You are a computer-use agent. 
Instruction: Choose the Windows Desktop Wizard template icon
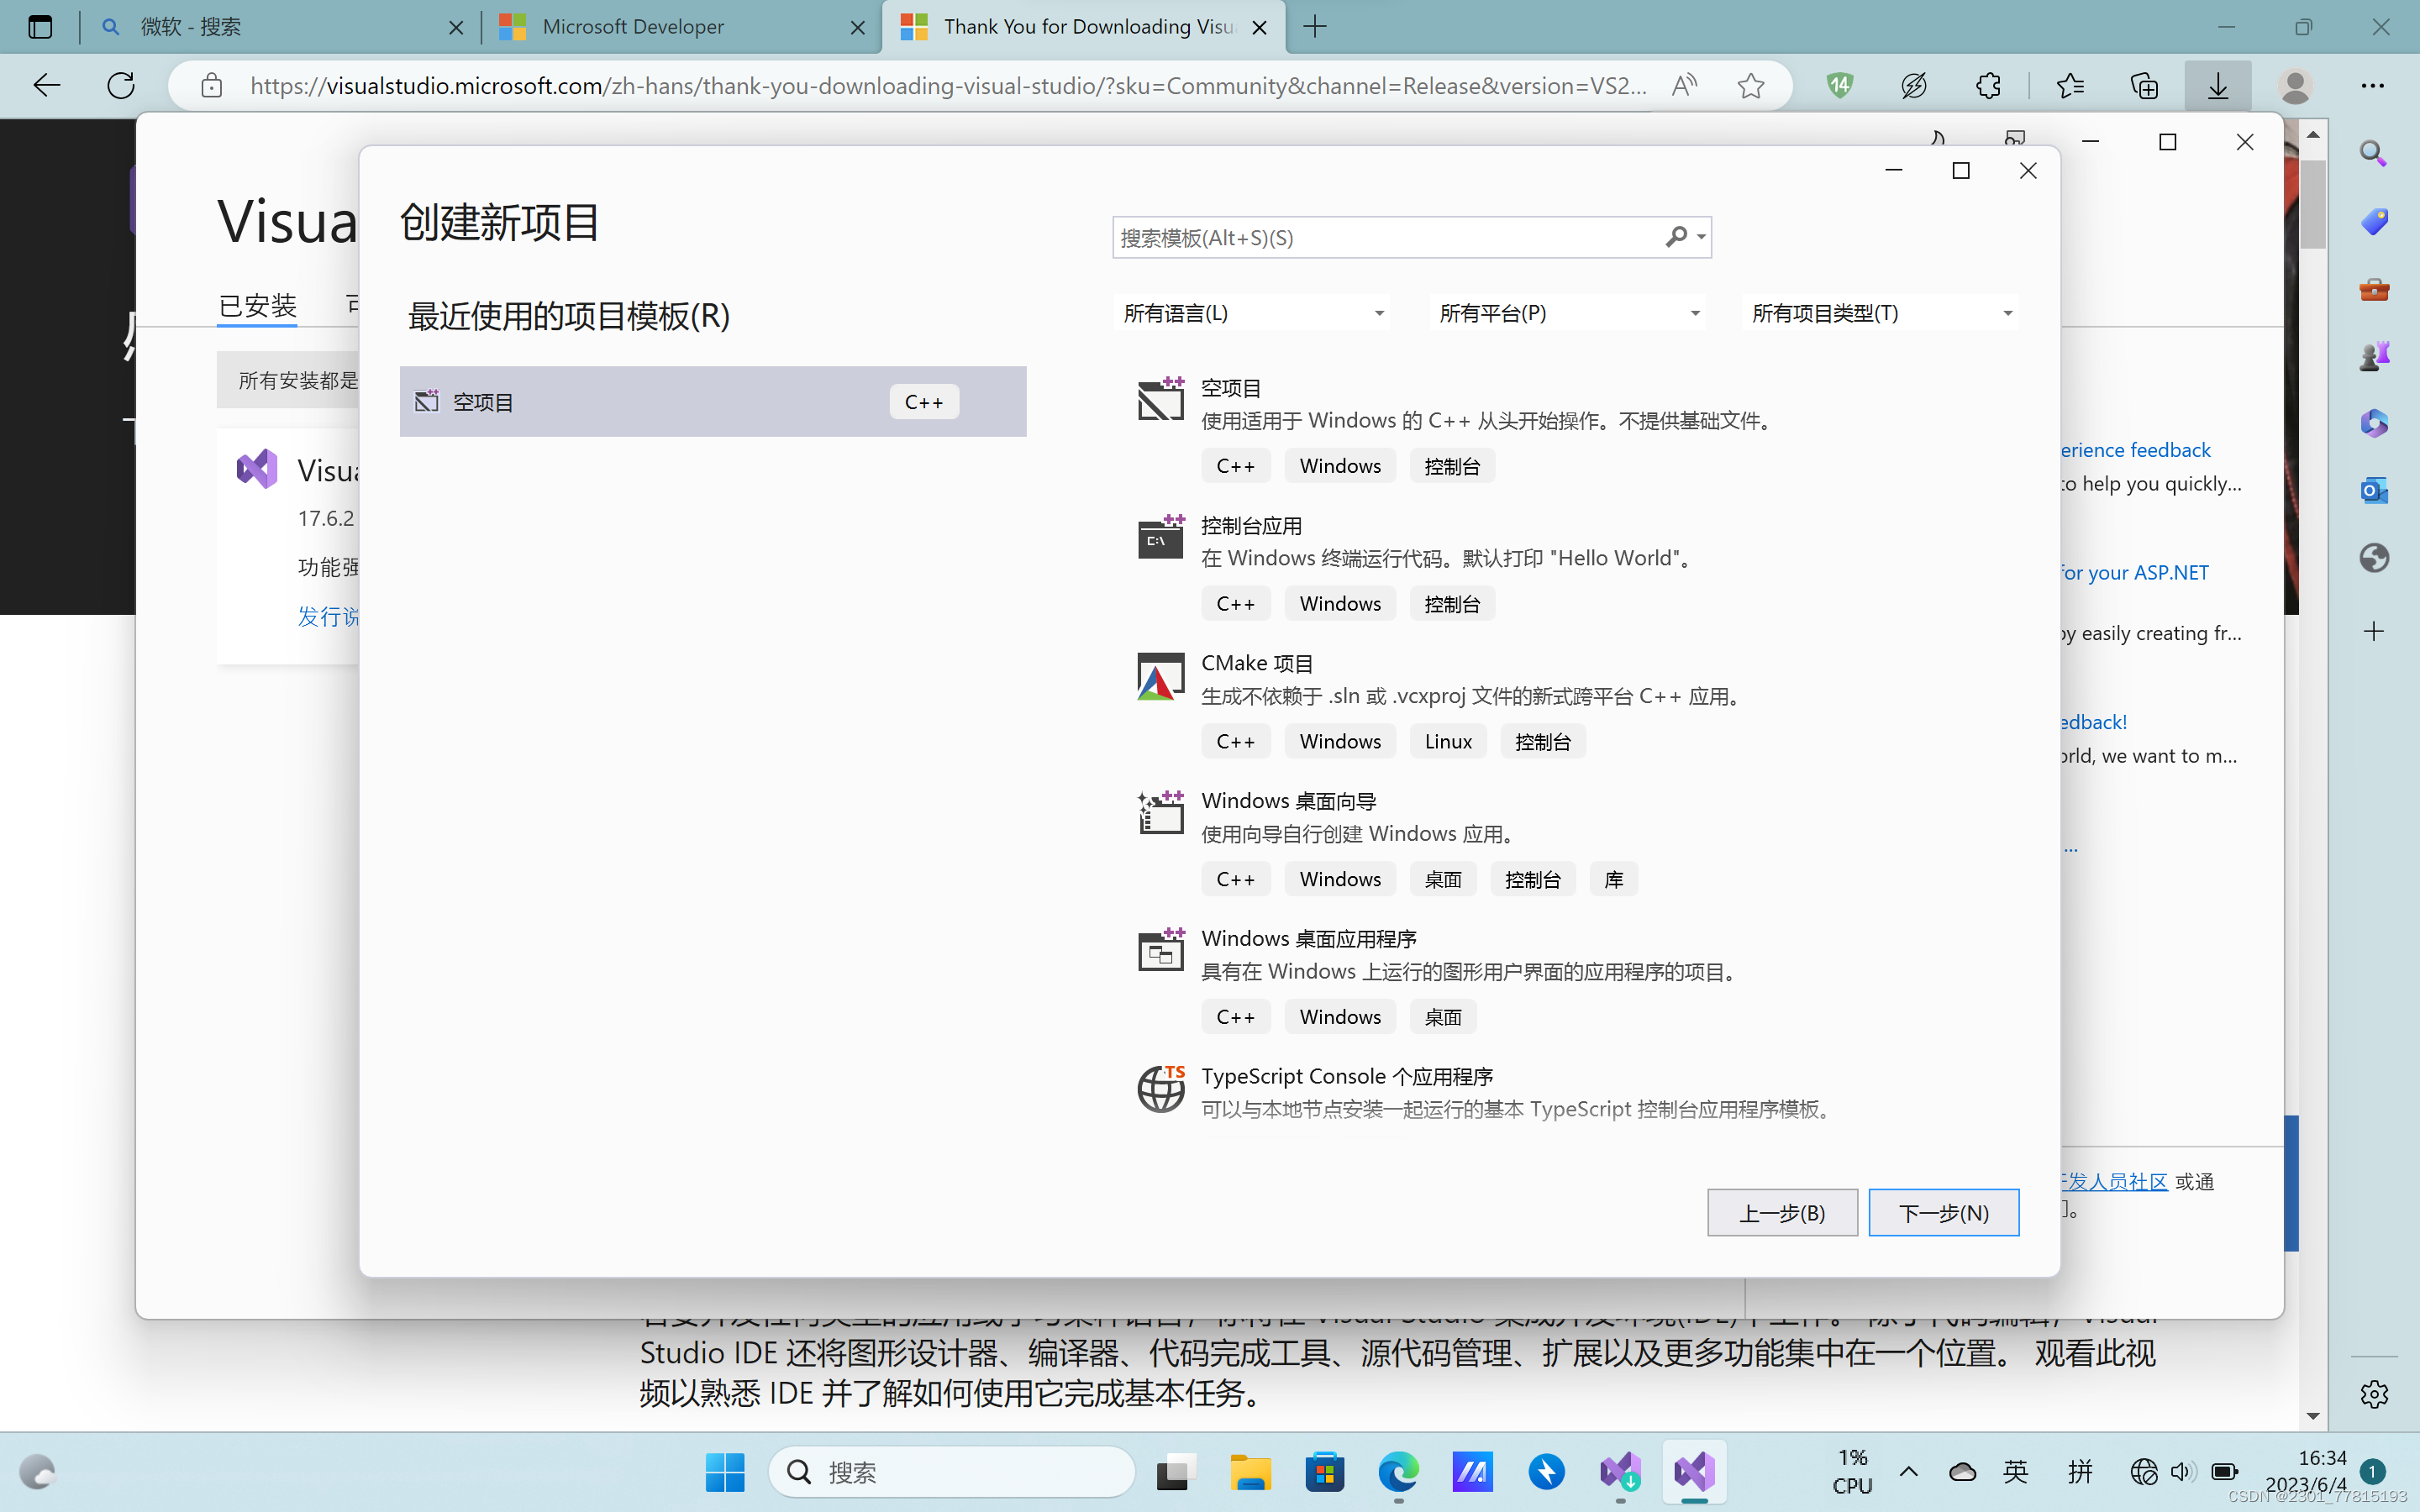pos(1160,814)
